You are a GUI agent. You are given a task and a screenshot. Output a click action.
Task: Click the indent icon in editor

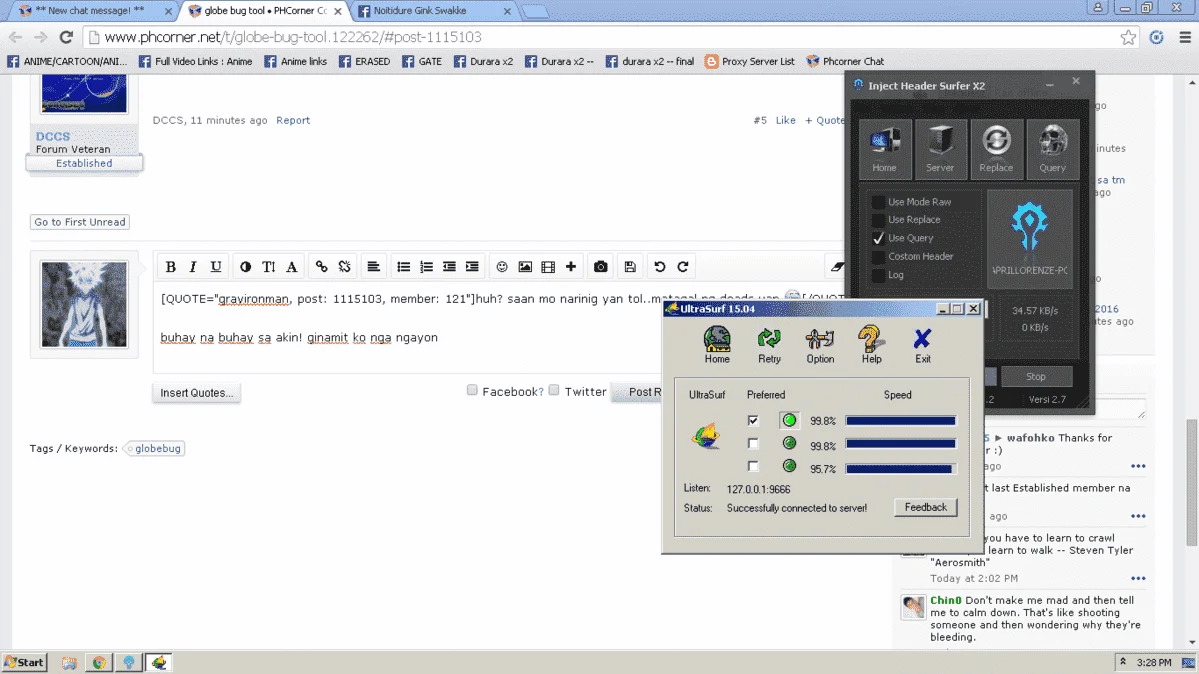472,266
